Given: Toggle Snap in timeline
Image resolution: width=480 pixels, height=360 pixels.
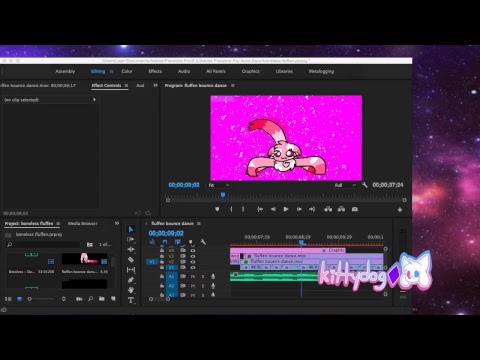Looking at the screenshot, I should [x=165, y=242].
